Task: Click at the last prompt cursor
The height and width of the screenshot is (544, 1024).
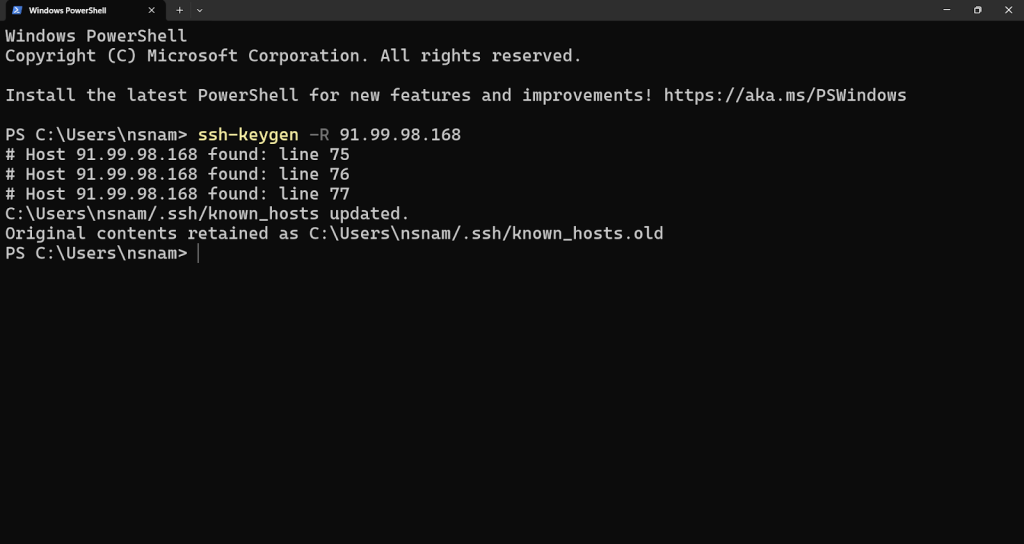Action: pyautogui.click(x=199, y=254)
